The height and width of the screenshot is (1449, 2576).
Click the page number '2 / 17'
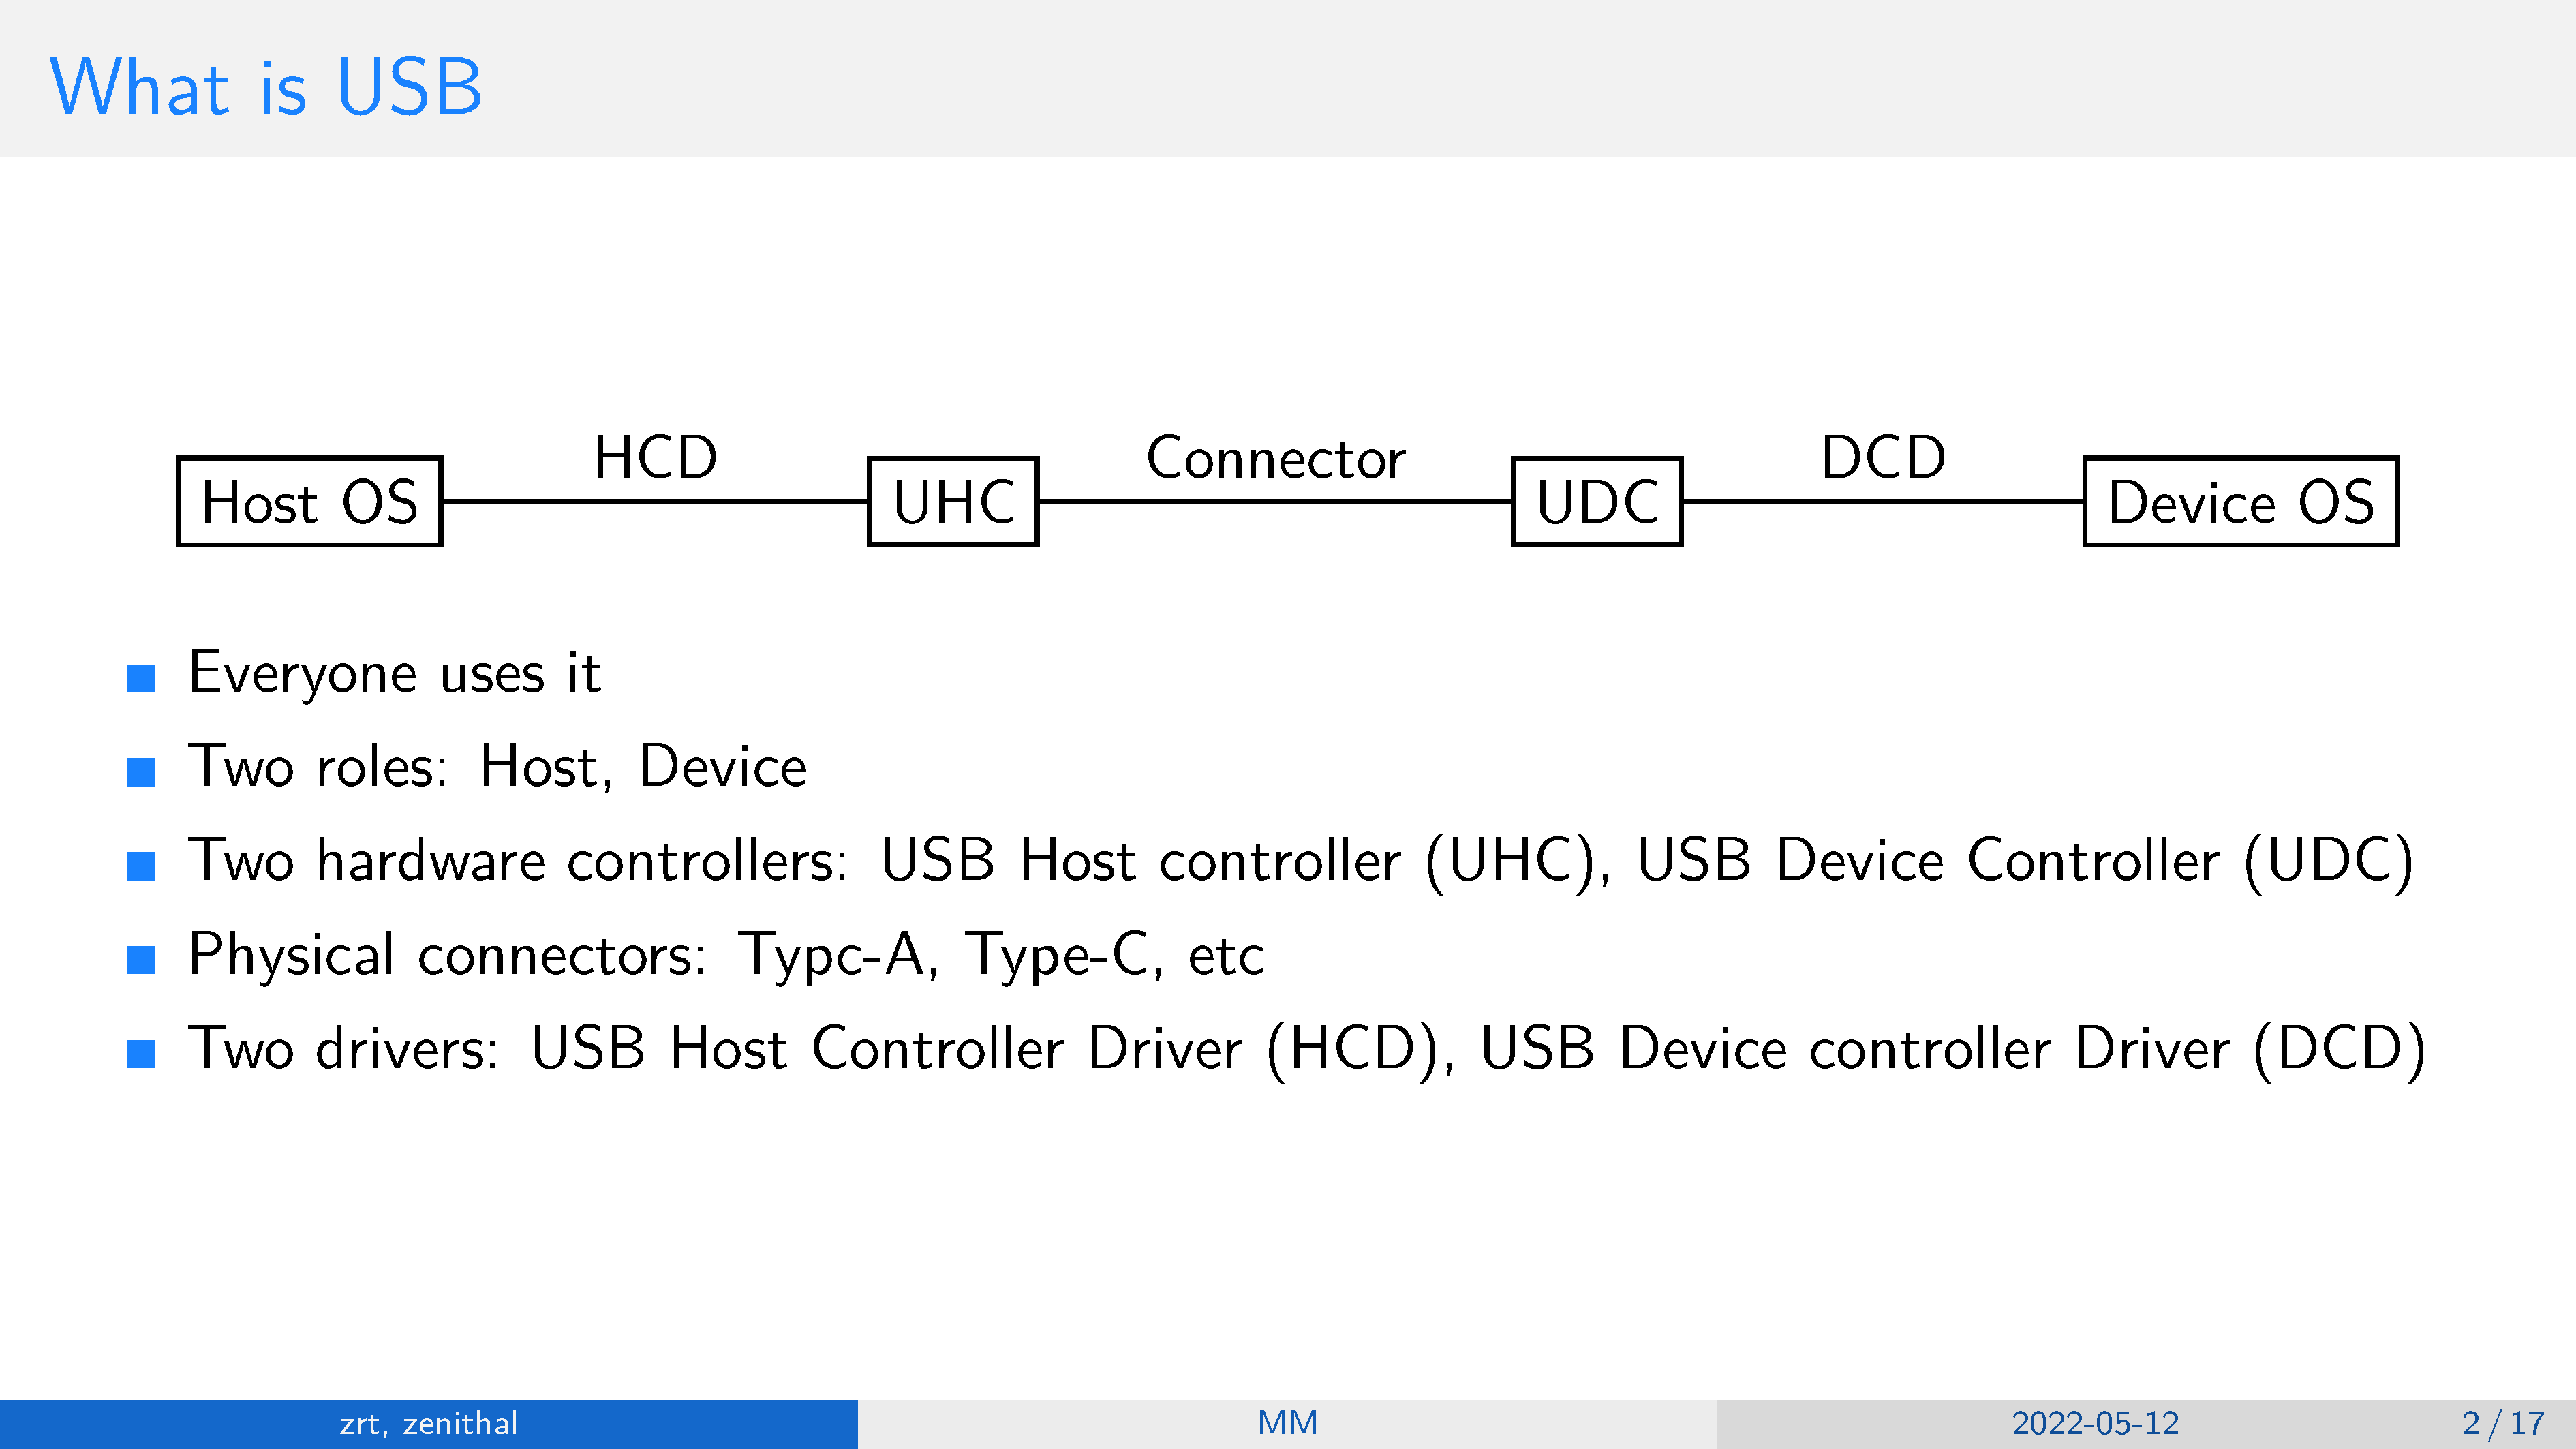tap(2503, 1423)
